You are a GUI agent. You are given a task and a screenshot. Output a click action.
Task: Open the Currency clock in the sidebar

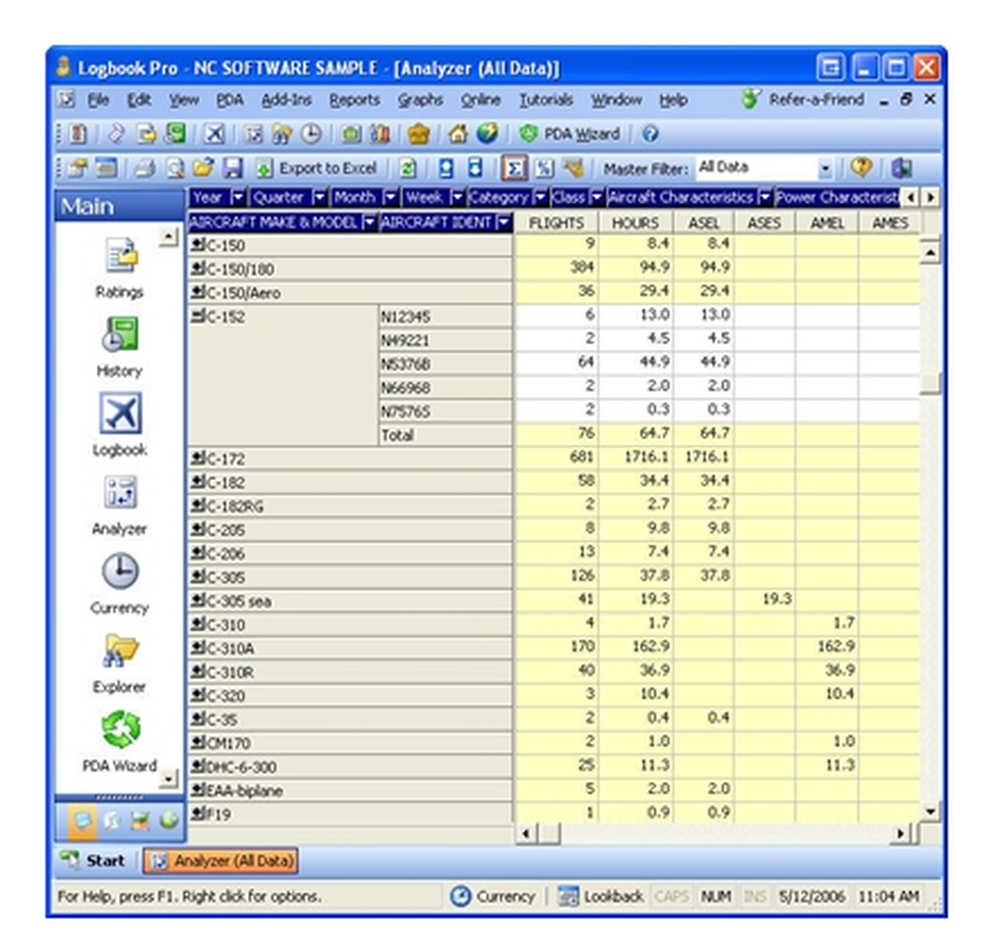coord(120,571)
